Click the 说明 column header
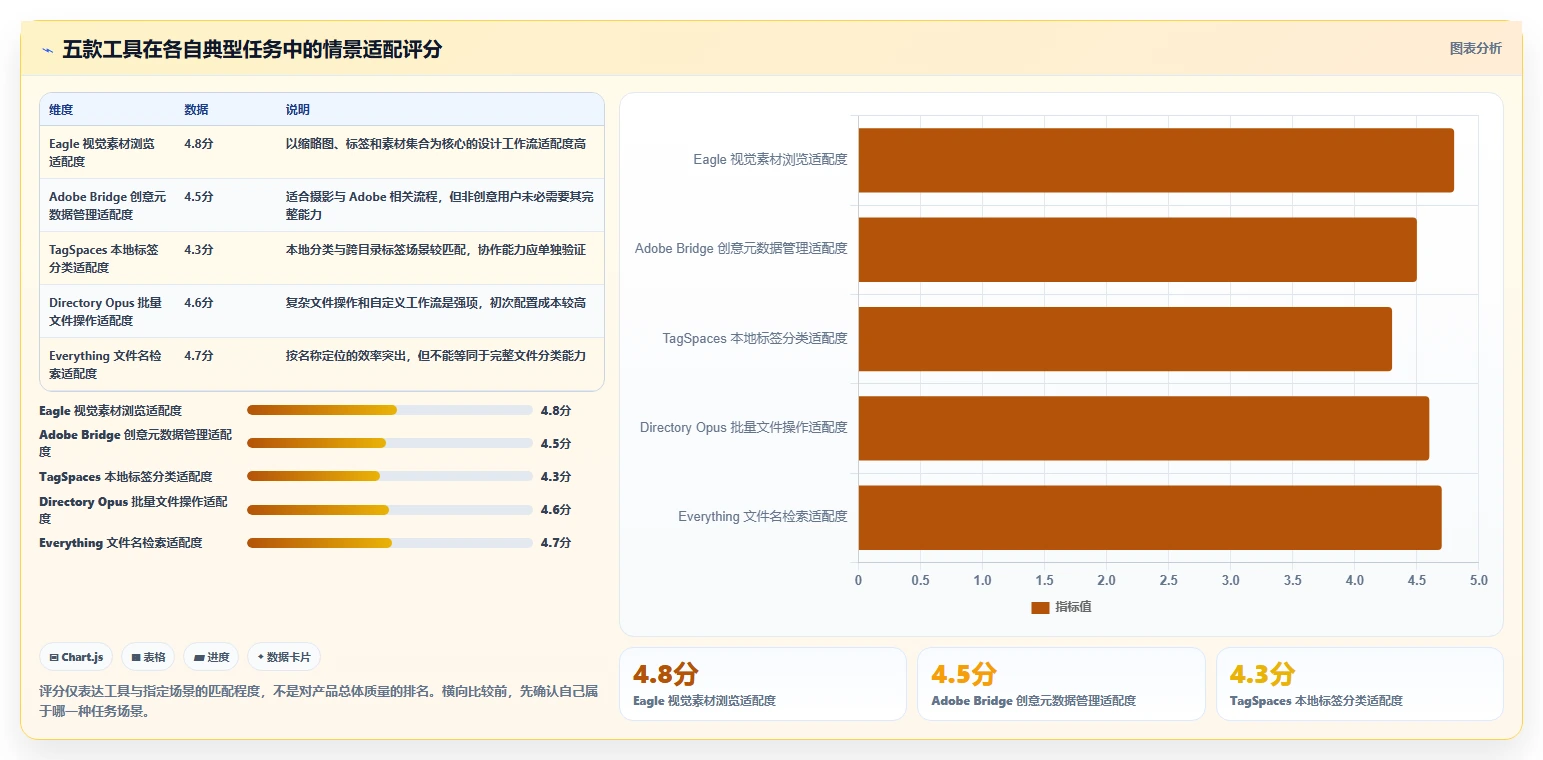Image resolution: width=1543 pixels, height=760 pixels. pyautogui.click(x=298, y=110)
